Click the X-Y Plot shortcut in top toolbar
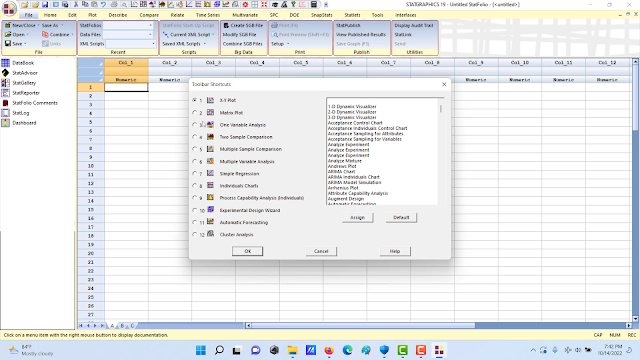 tap(135, 4)
